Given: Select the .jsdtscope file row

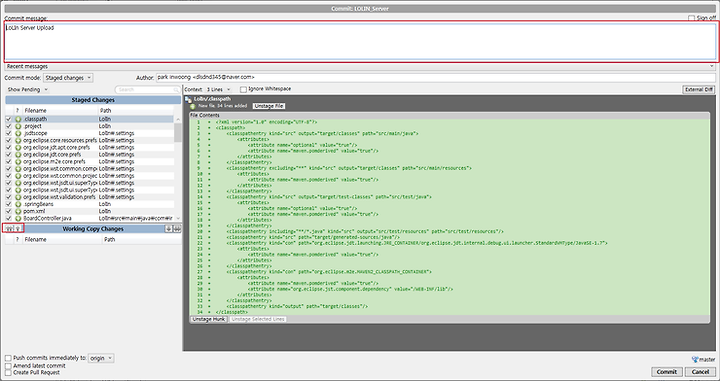Looking at the screenshot, I should tap(90, 133).
